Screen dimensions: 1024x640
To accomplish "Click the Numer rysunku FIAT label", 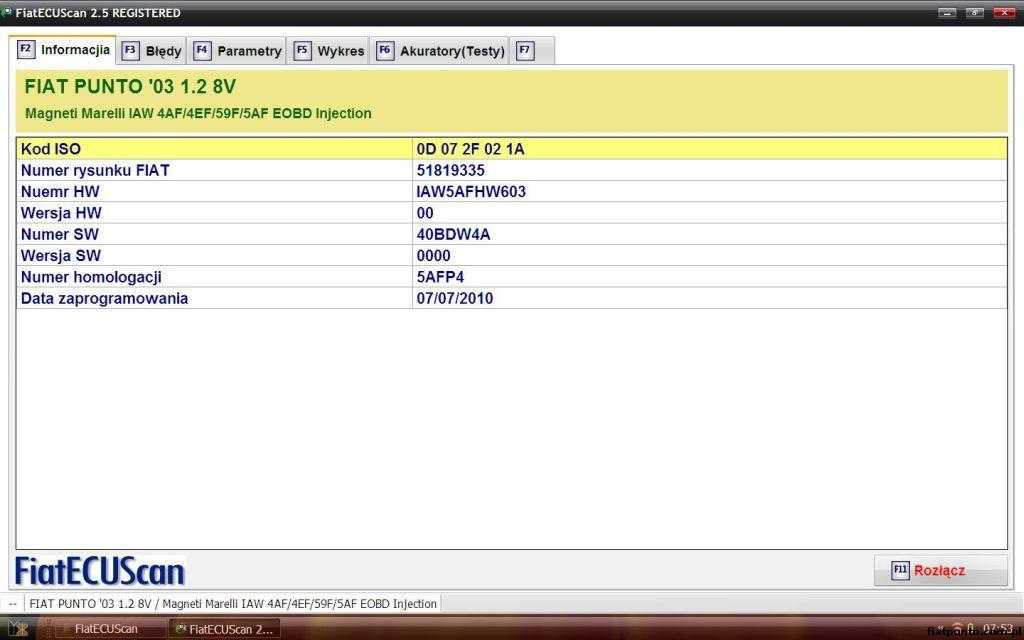I will click(95, 170).
